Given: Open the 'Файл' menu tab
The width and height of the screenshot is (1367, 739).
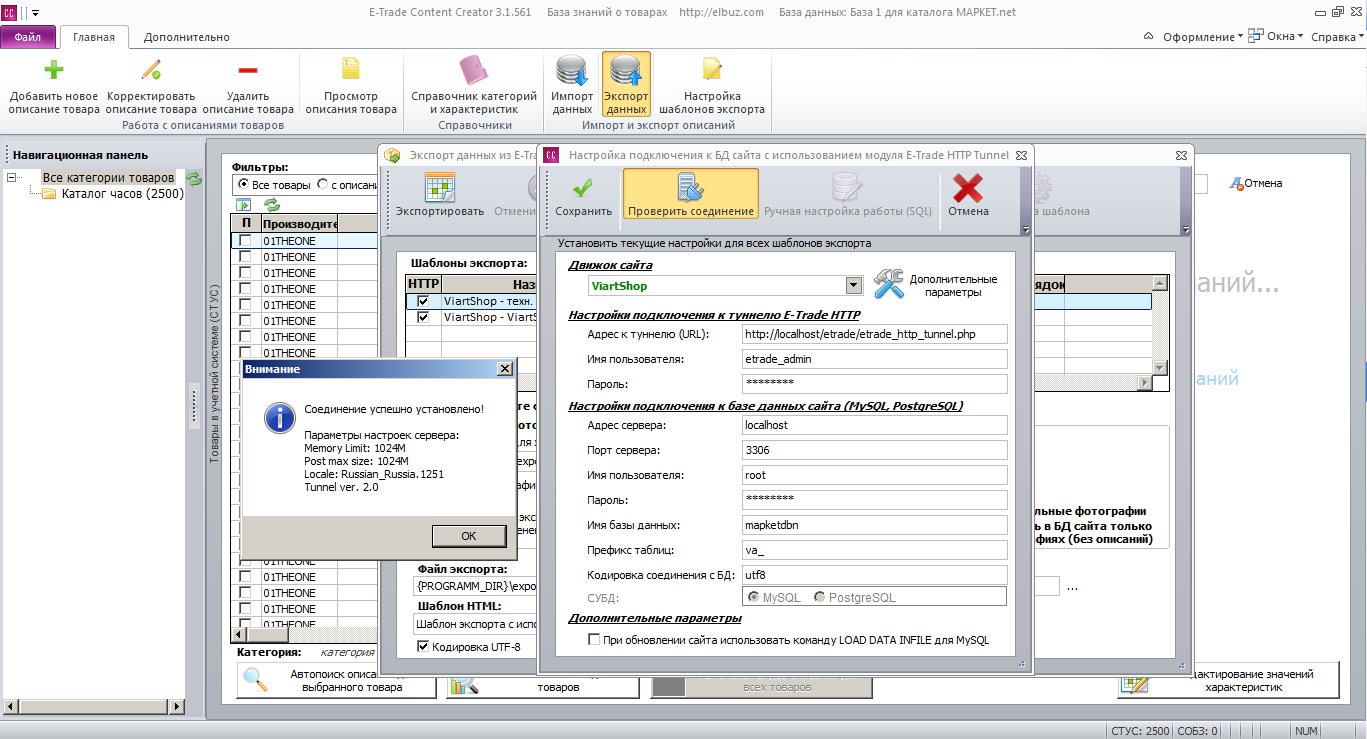Looking at the screenshot, I should [28, 37].
